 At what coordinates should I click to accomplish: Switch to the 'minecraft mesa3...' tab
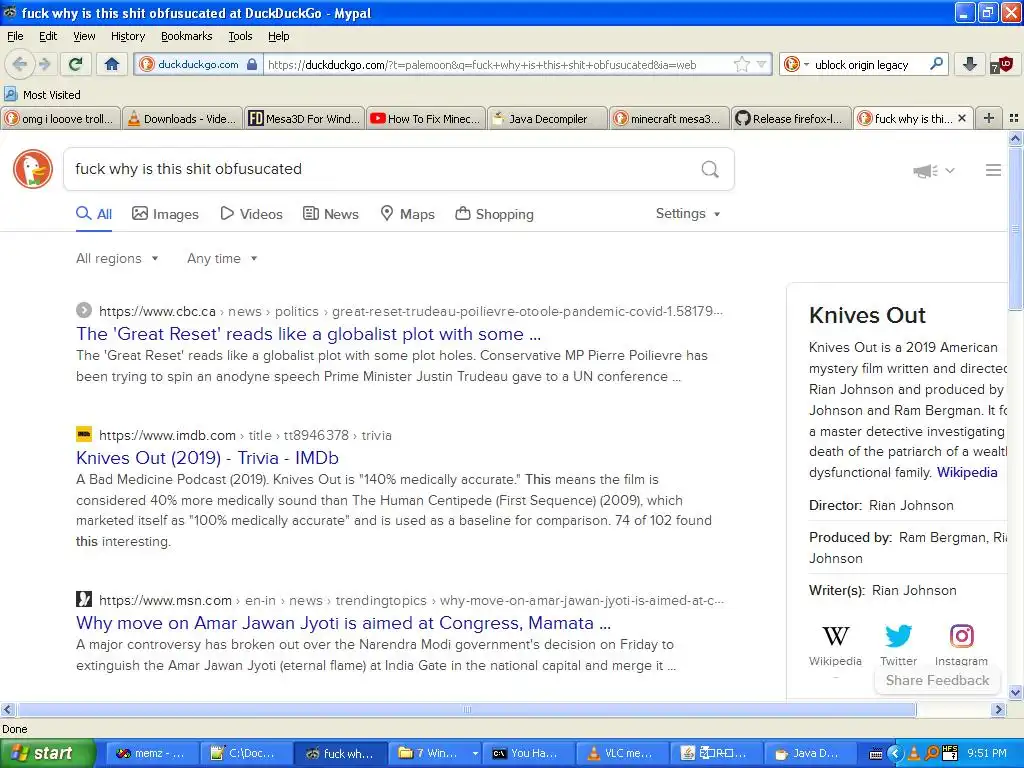point(669,118)
